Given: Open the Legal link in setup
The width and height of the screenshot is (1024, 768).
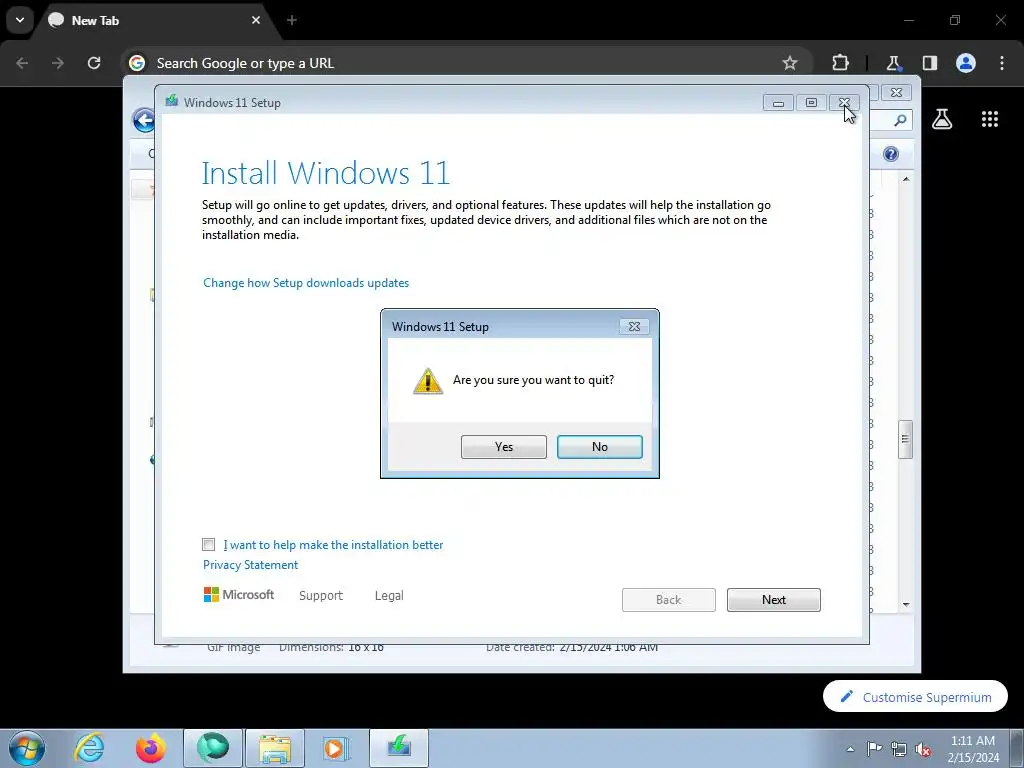Looking at the screenshot, I should [389, 596].
